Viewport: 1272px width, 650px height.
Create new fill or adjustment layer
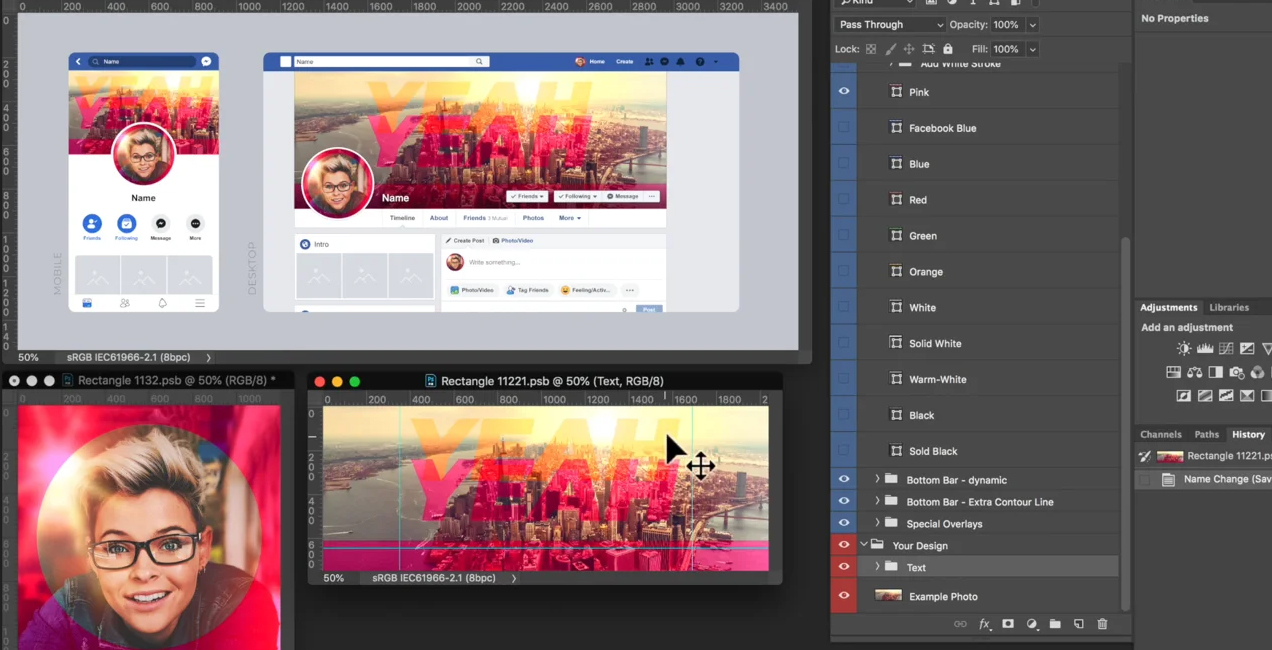1032,624
